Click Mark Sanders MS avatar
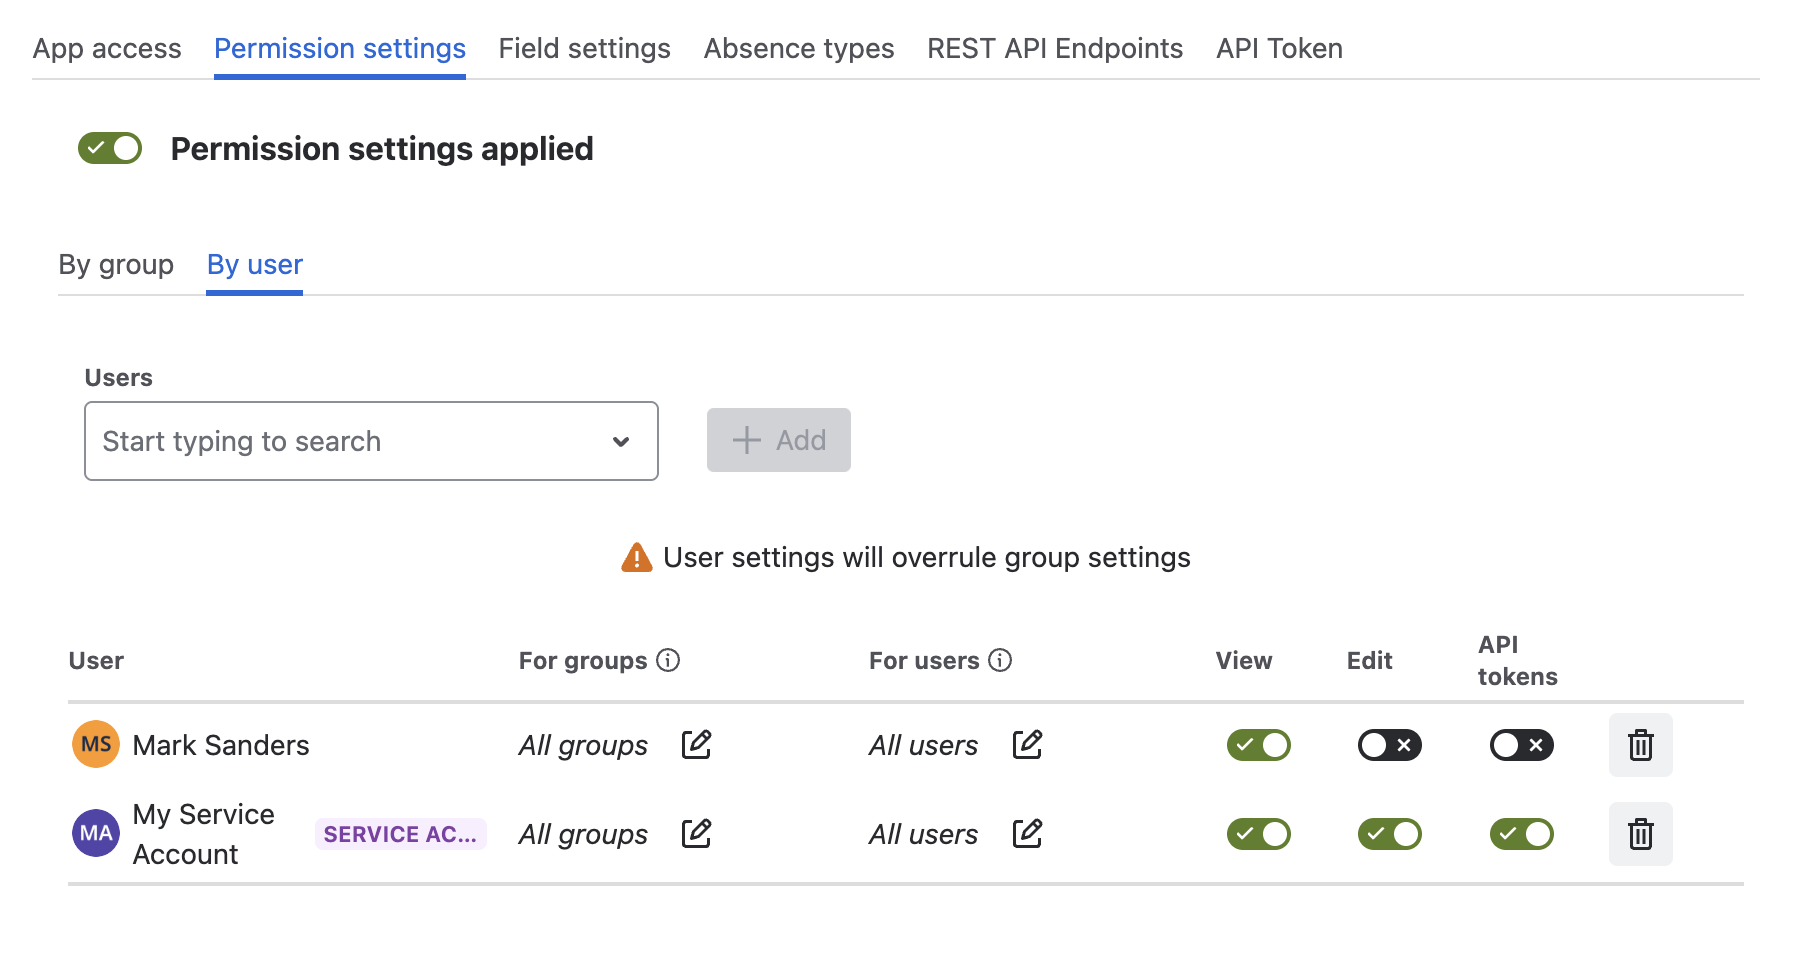The height and width of the screenshot is (964, 1794). coord(96,744)
